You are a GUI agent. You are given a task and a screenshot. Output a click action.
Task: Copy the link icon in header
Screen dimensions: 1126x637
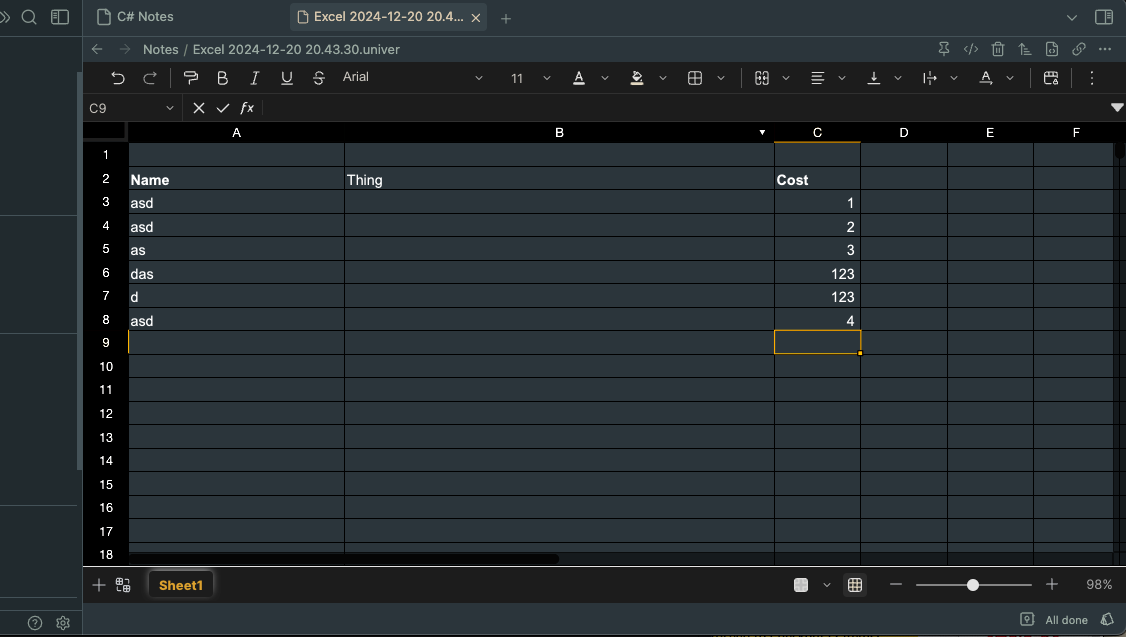tap(1079, 49)
